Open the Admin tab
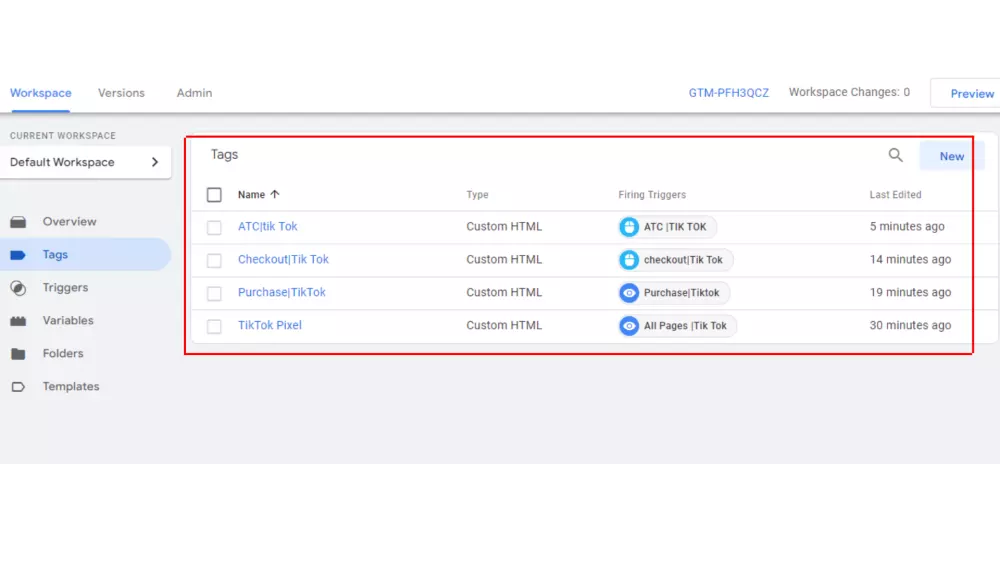 (x=194, y=93)
